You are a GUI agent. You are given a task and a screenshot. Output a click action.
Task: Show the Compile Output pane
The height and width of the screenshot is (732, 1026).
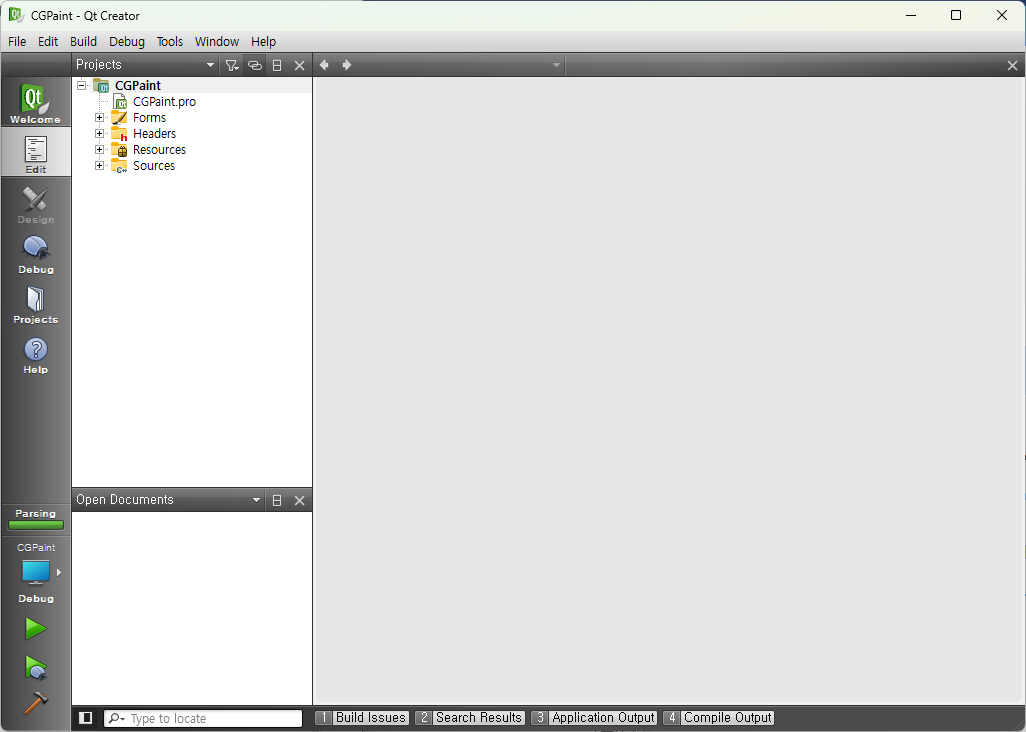tap(718, 718)
